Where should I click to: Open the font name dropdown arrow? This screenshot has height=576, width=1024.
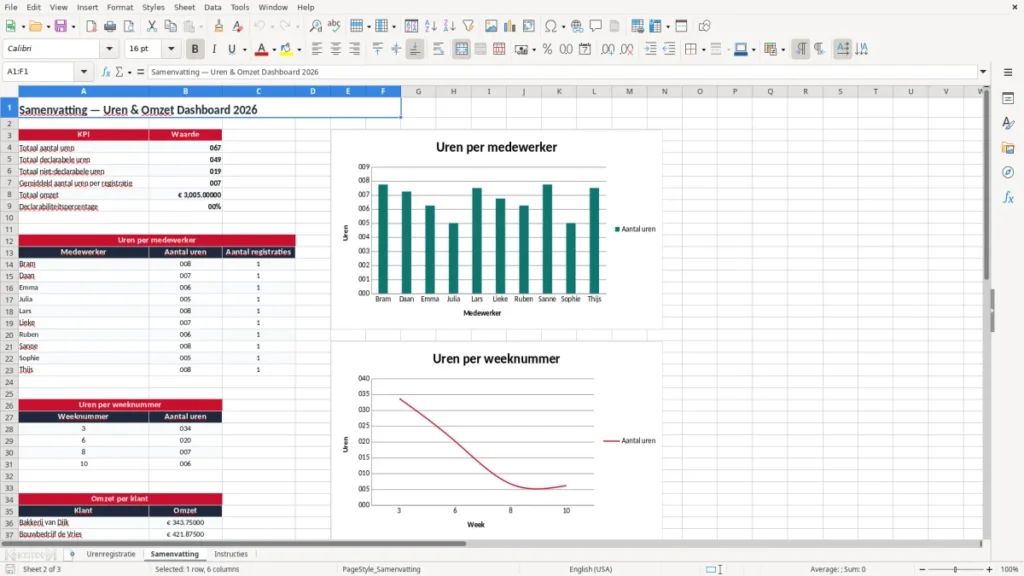coord(109,48)
